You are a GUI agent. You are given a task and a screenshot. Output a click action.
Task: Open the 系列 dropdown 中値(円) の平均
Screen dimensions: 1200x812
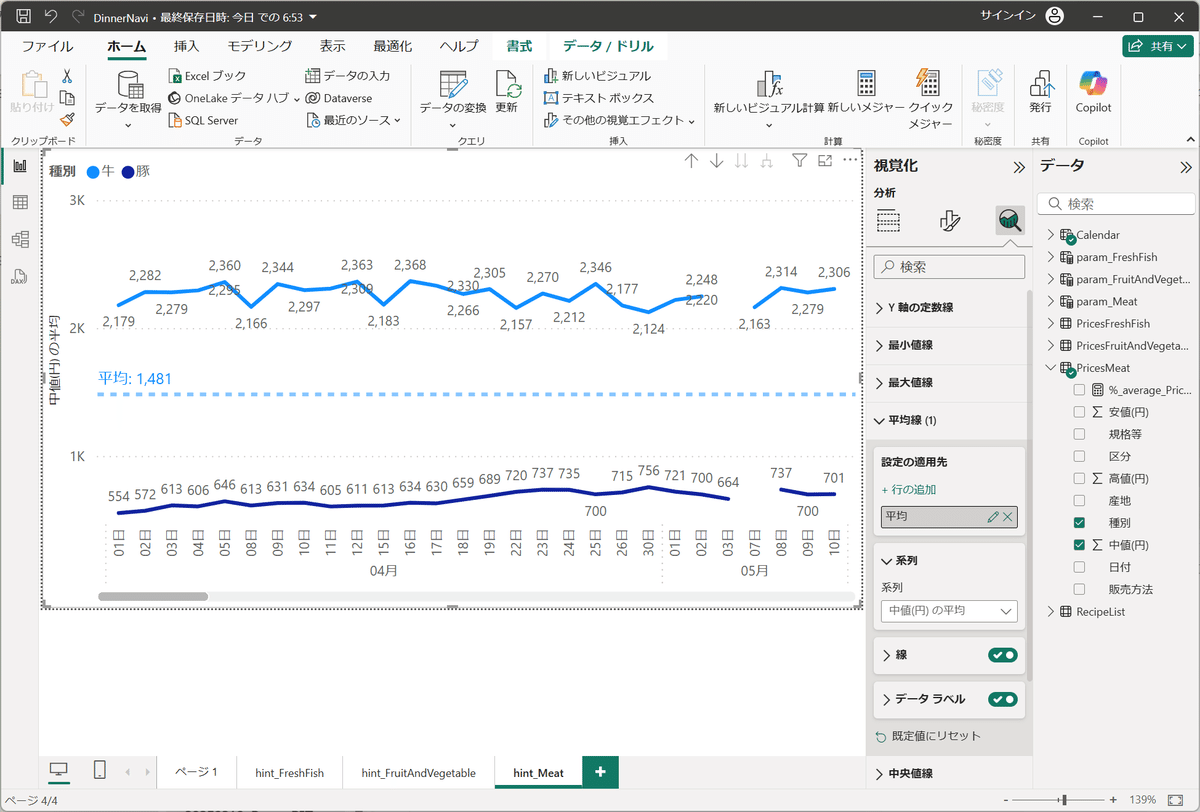[949, 611]
